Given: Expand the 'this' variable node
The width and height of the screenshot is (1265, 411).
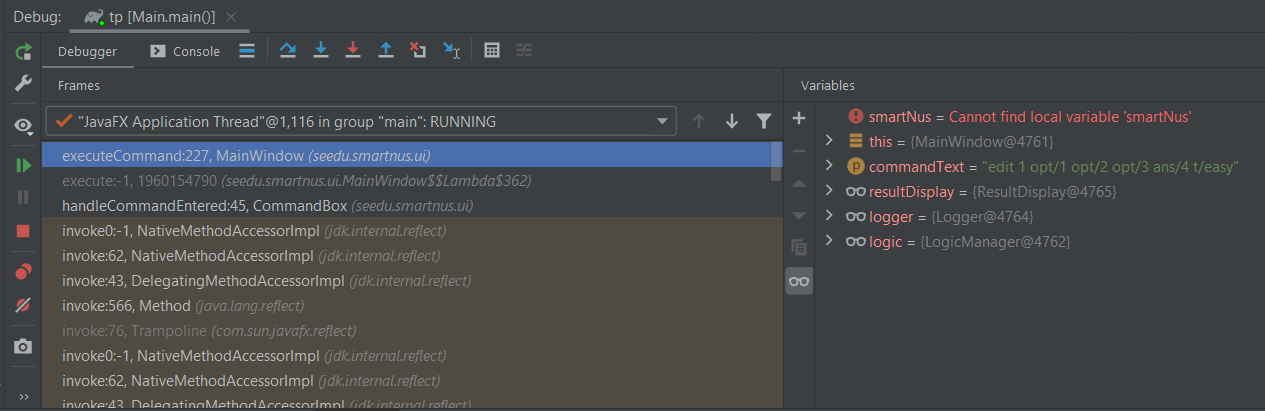Looking at the screenshot, I should pos(829,141).
